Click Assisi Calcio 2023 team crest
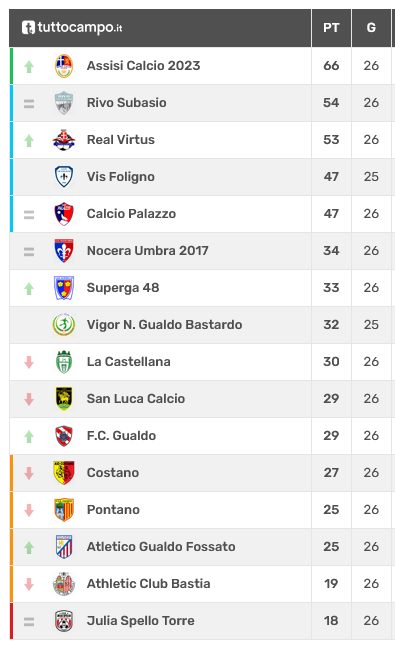The image size is (395, 647). pos(64,66)
